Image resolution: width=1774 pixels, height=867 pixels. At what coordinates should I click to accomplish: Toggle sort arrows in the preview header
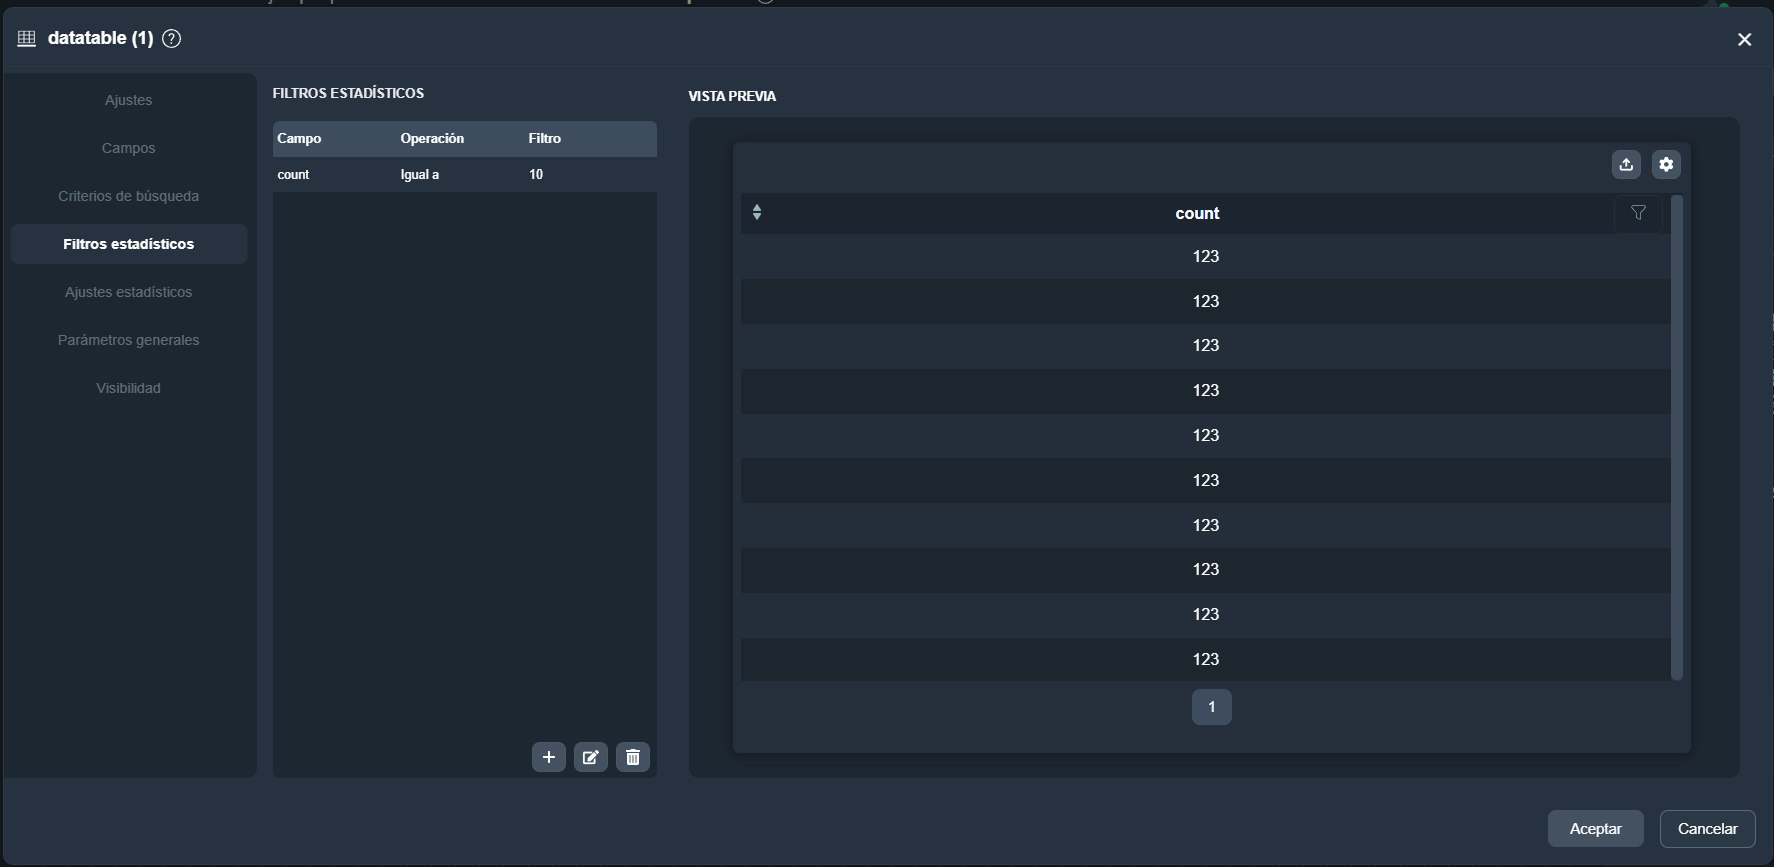click(757, 212)
